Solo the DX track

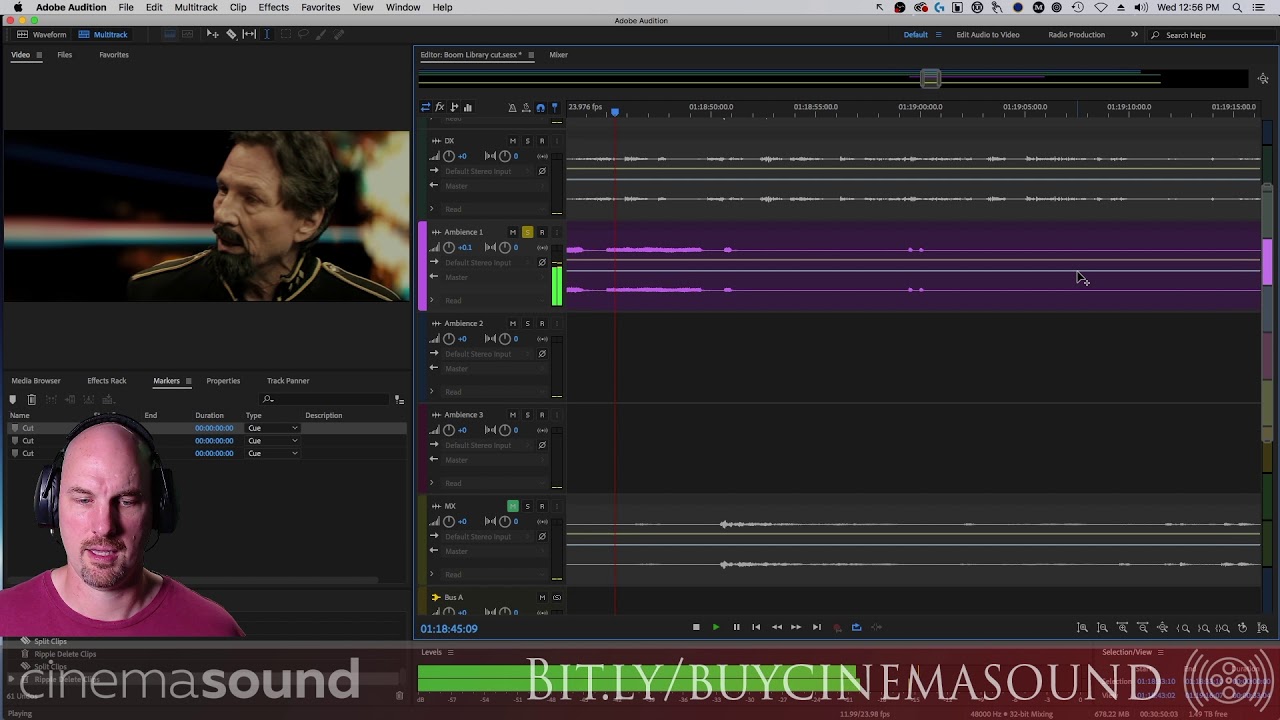click(x=527, y=141)
